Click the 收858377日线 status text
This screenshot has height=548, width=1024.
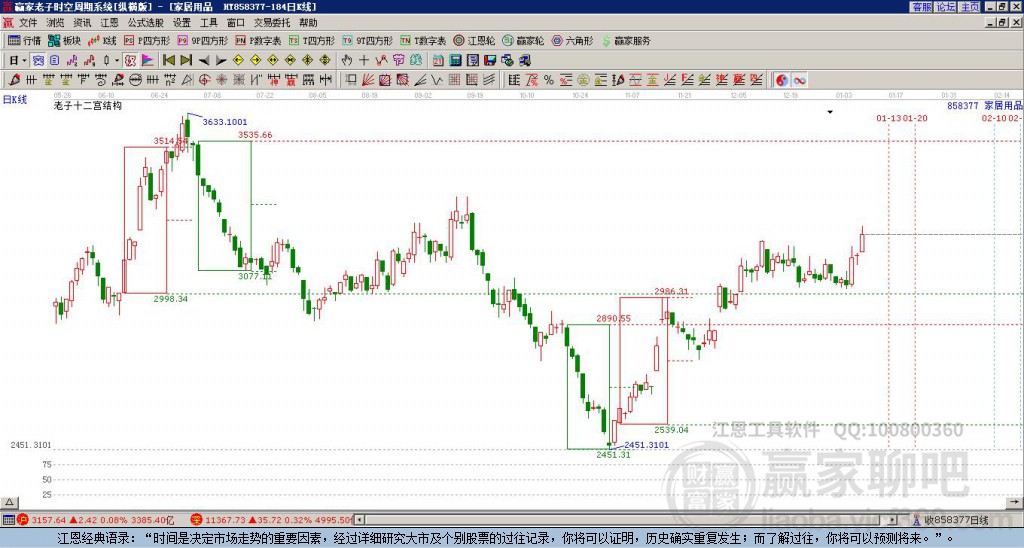click(956, 520)
